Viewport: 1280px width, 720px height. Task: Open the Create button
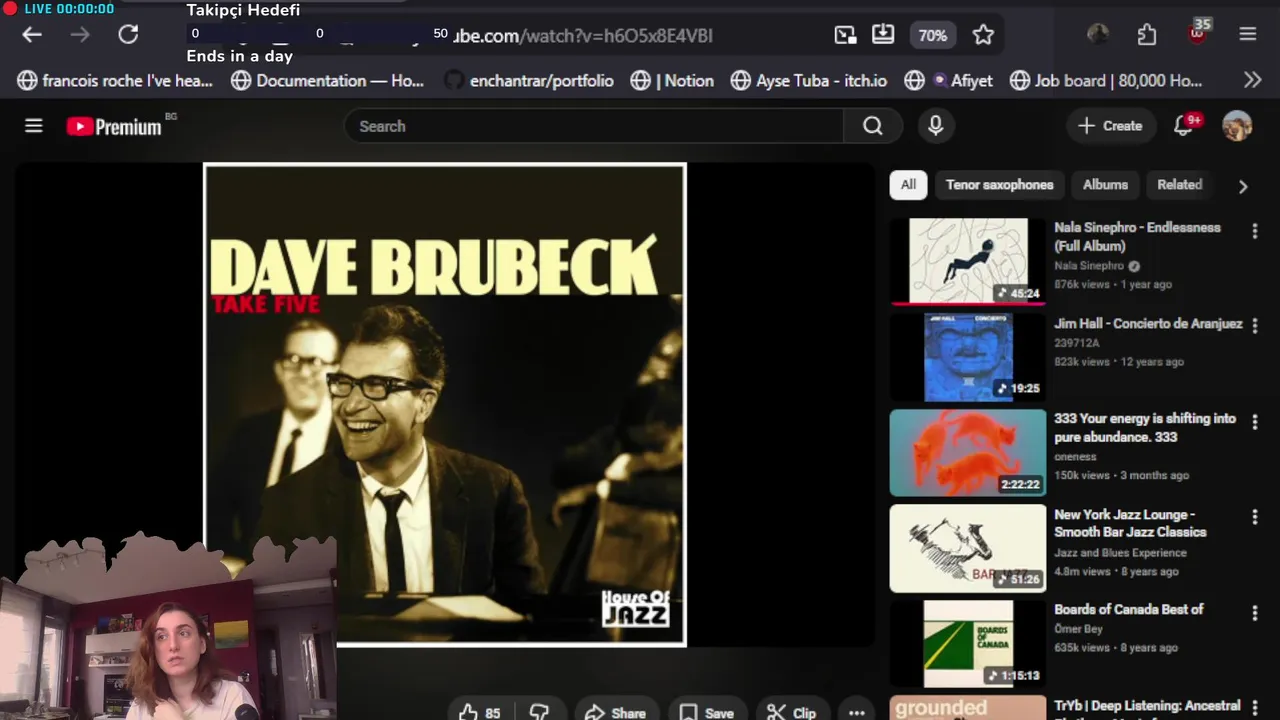tap(1110, 126)
